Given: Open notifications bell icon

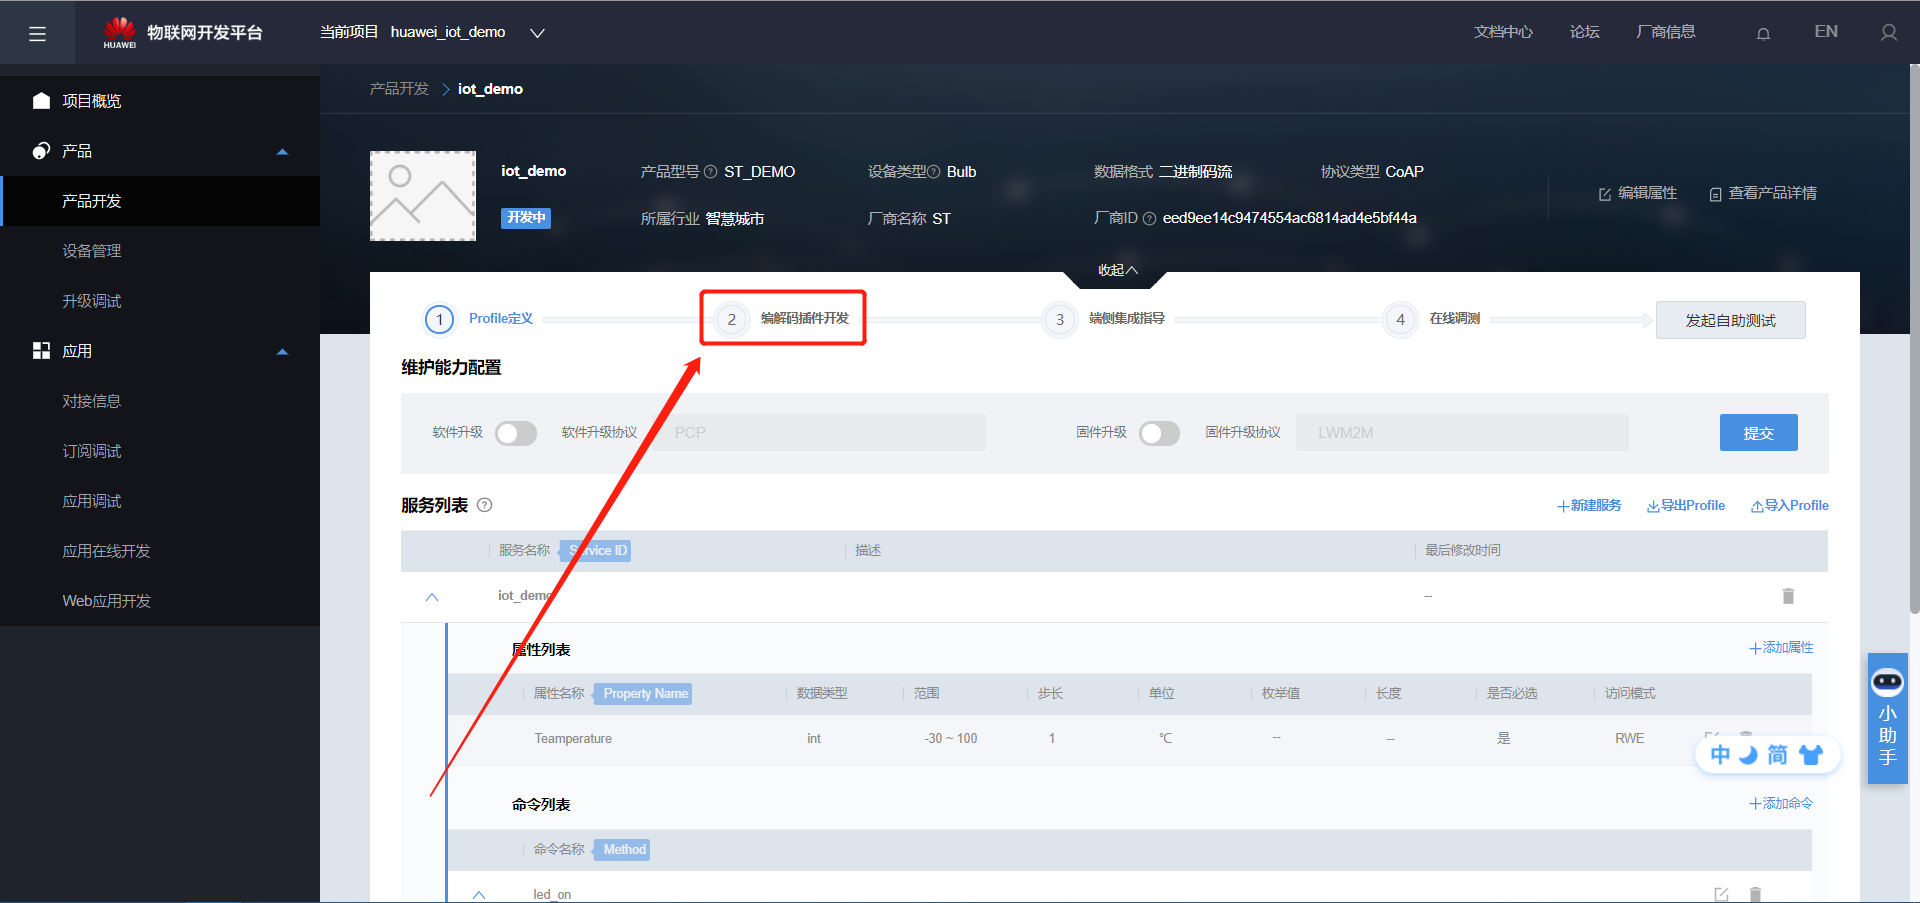Looking at the screenshot, I should click(x=1763, y=33).
